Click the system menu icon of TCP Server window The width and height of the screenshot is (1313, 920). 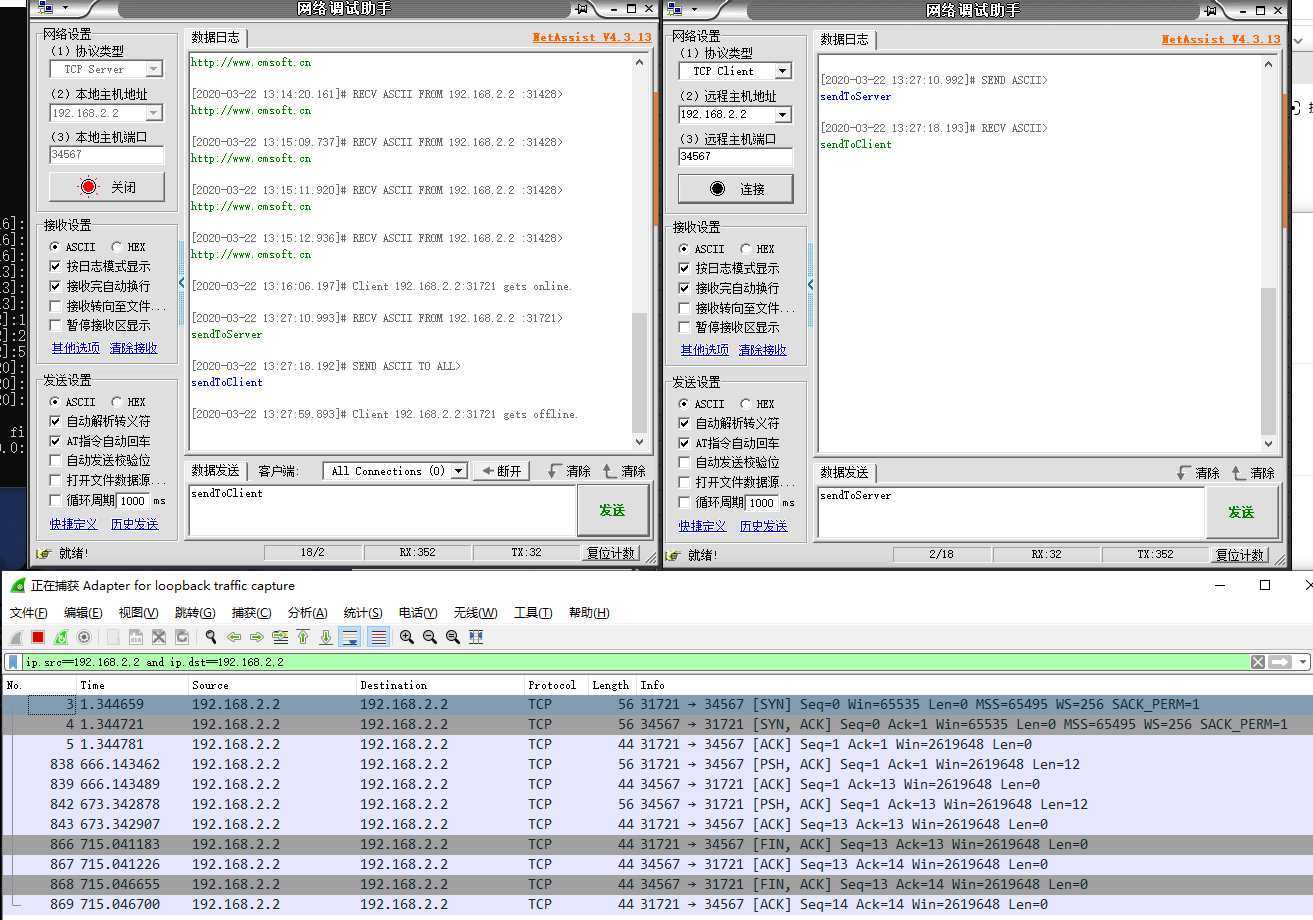(x=44, y=9)
